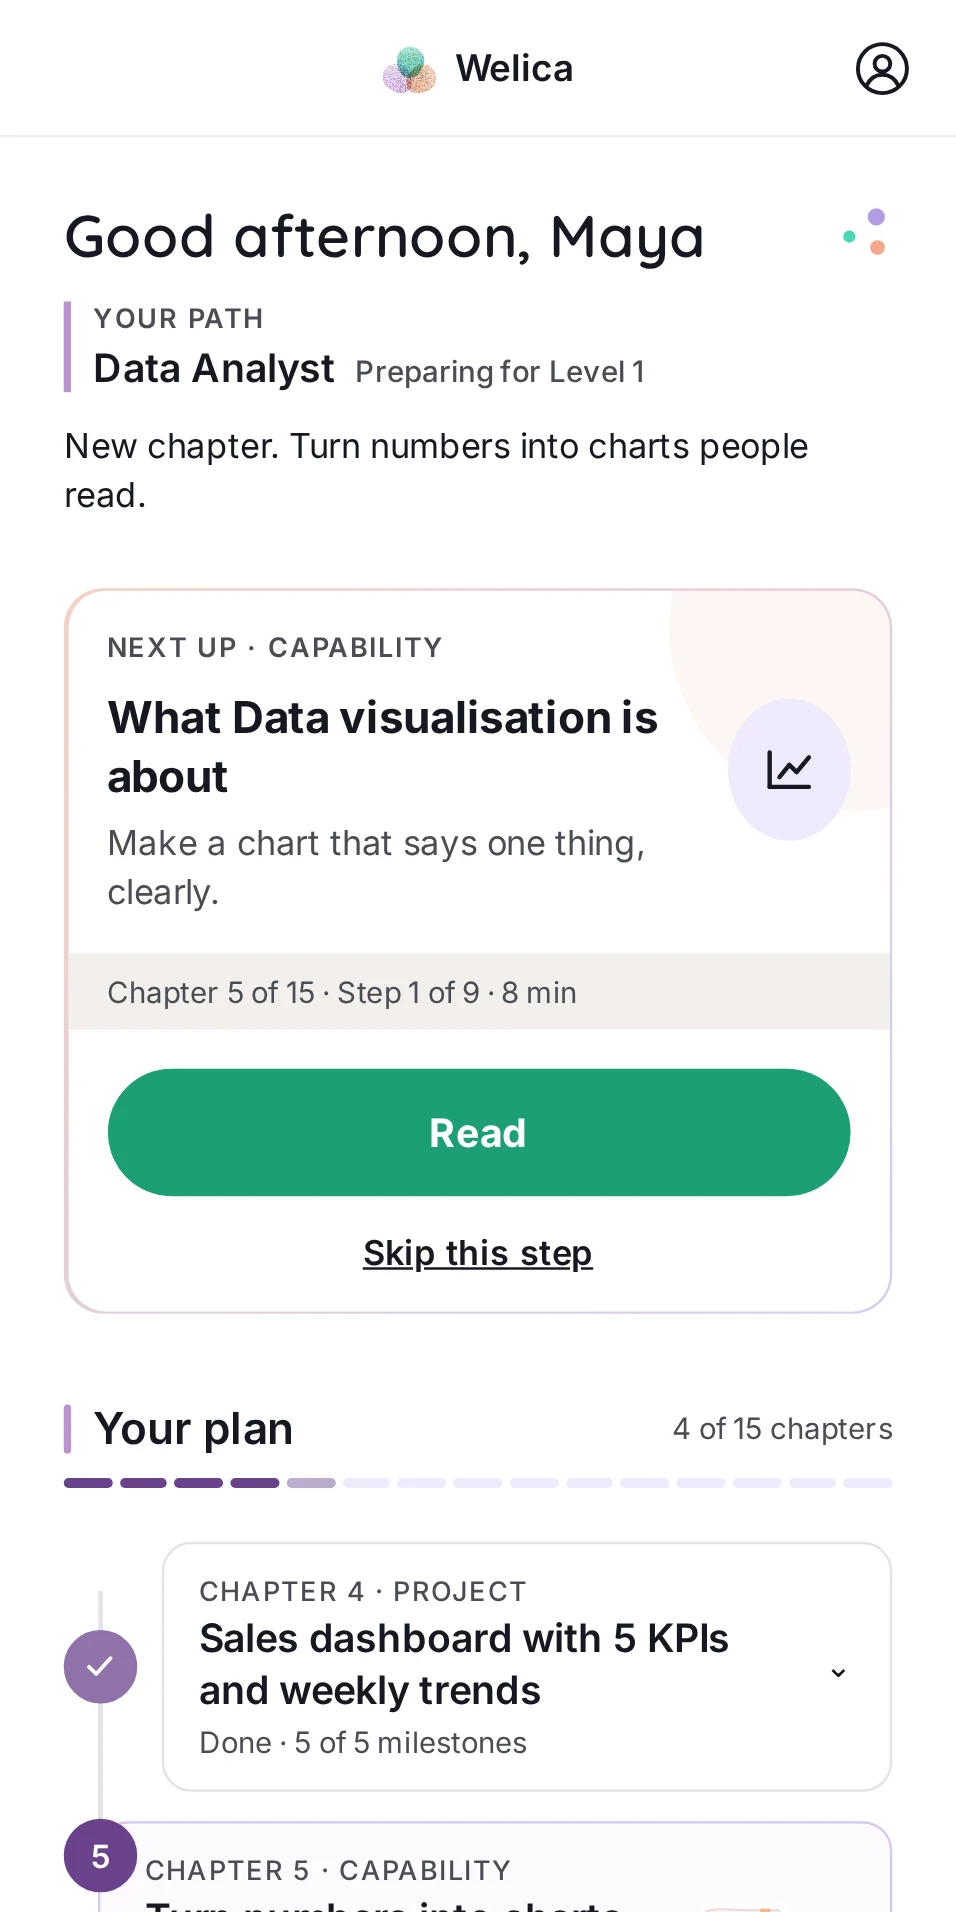
Task: Open the Chapter 5 Capability card
Action: click(x=500, y=1868)
